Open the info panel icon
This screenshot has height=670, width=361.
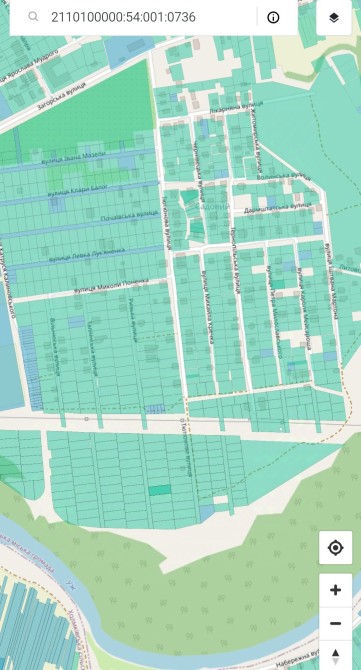(x=273, y=17)
